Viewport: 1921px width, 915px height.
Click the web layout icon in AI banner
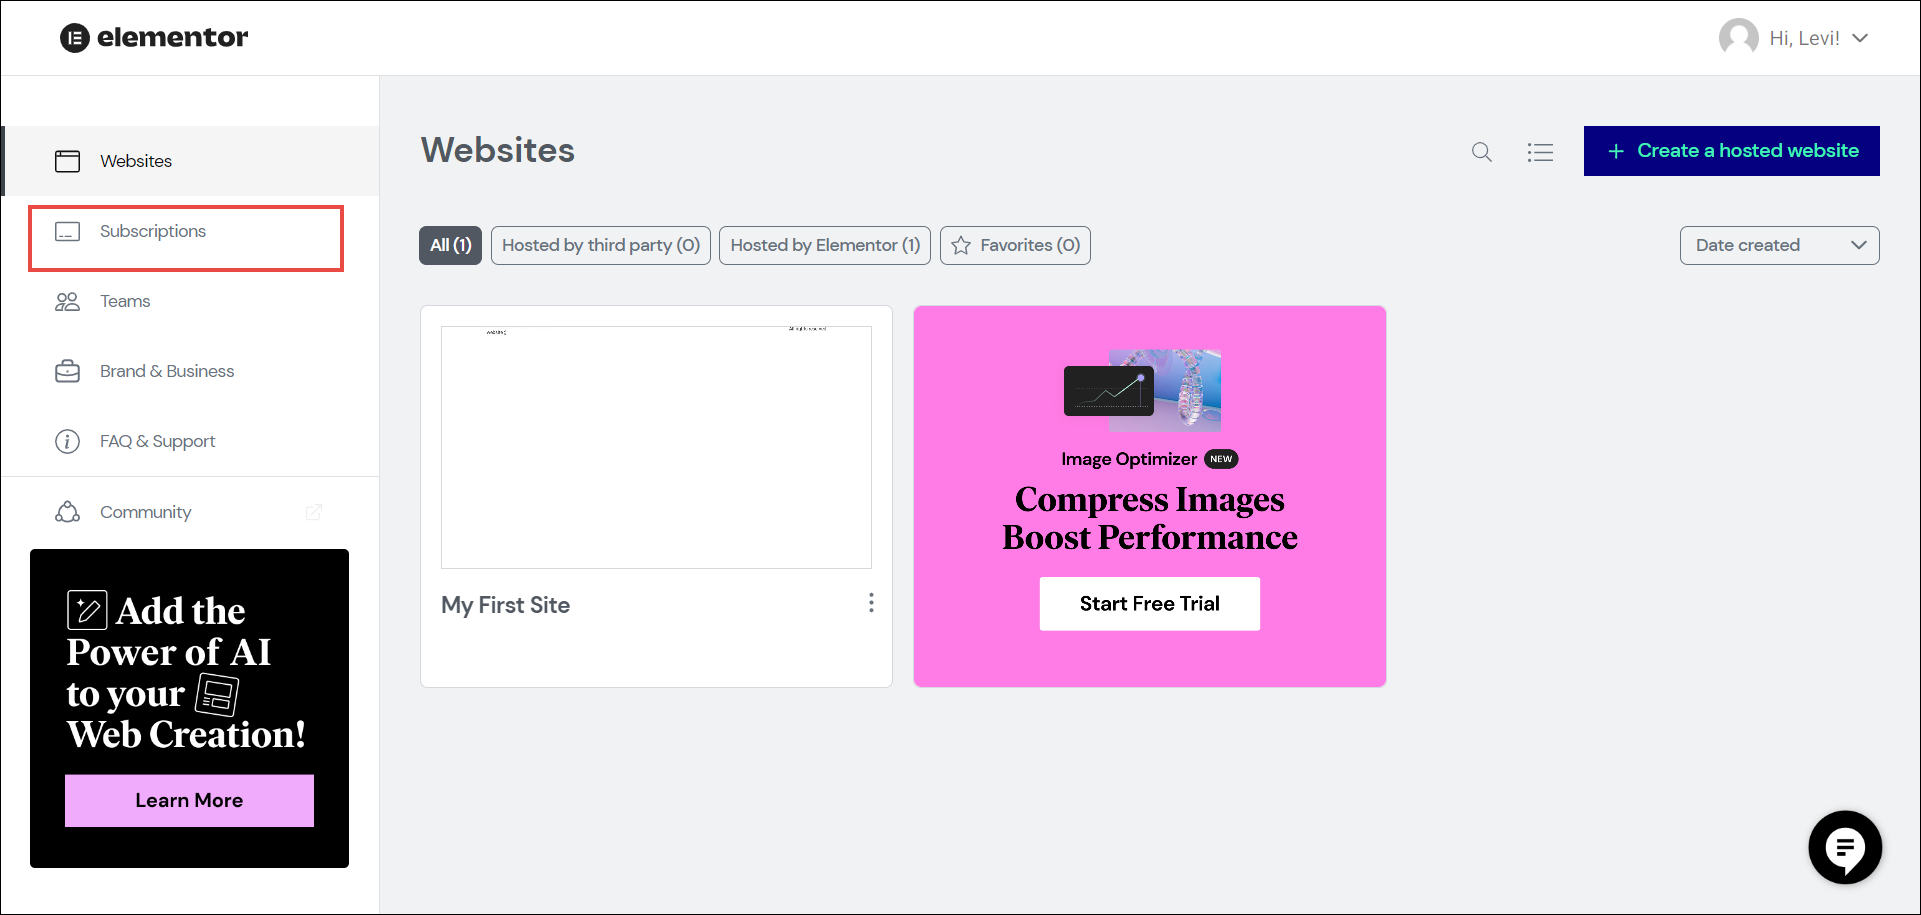pyautogui.click(x=217, y=695)
